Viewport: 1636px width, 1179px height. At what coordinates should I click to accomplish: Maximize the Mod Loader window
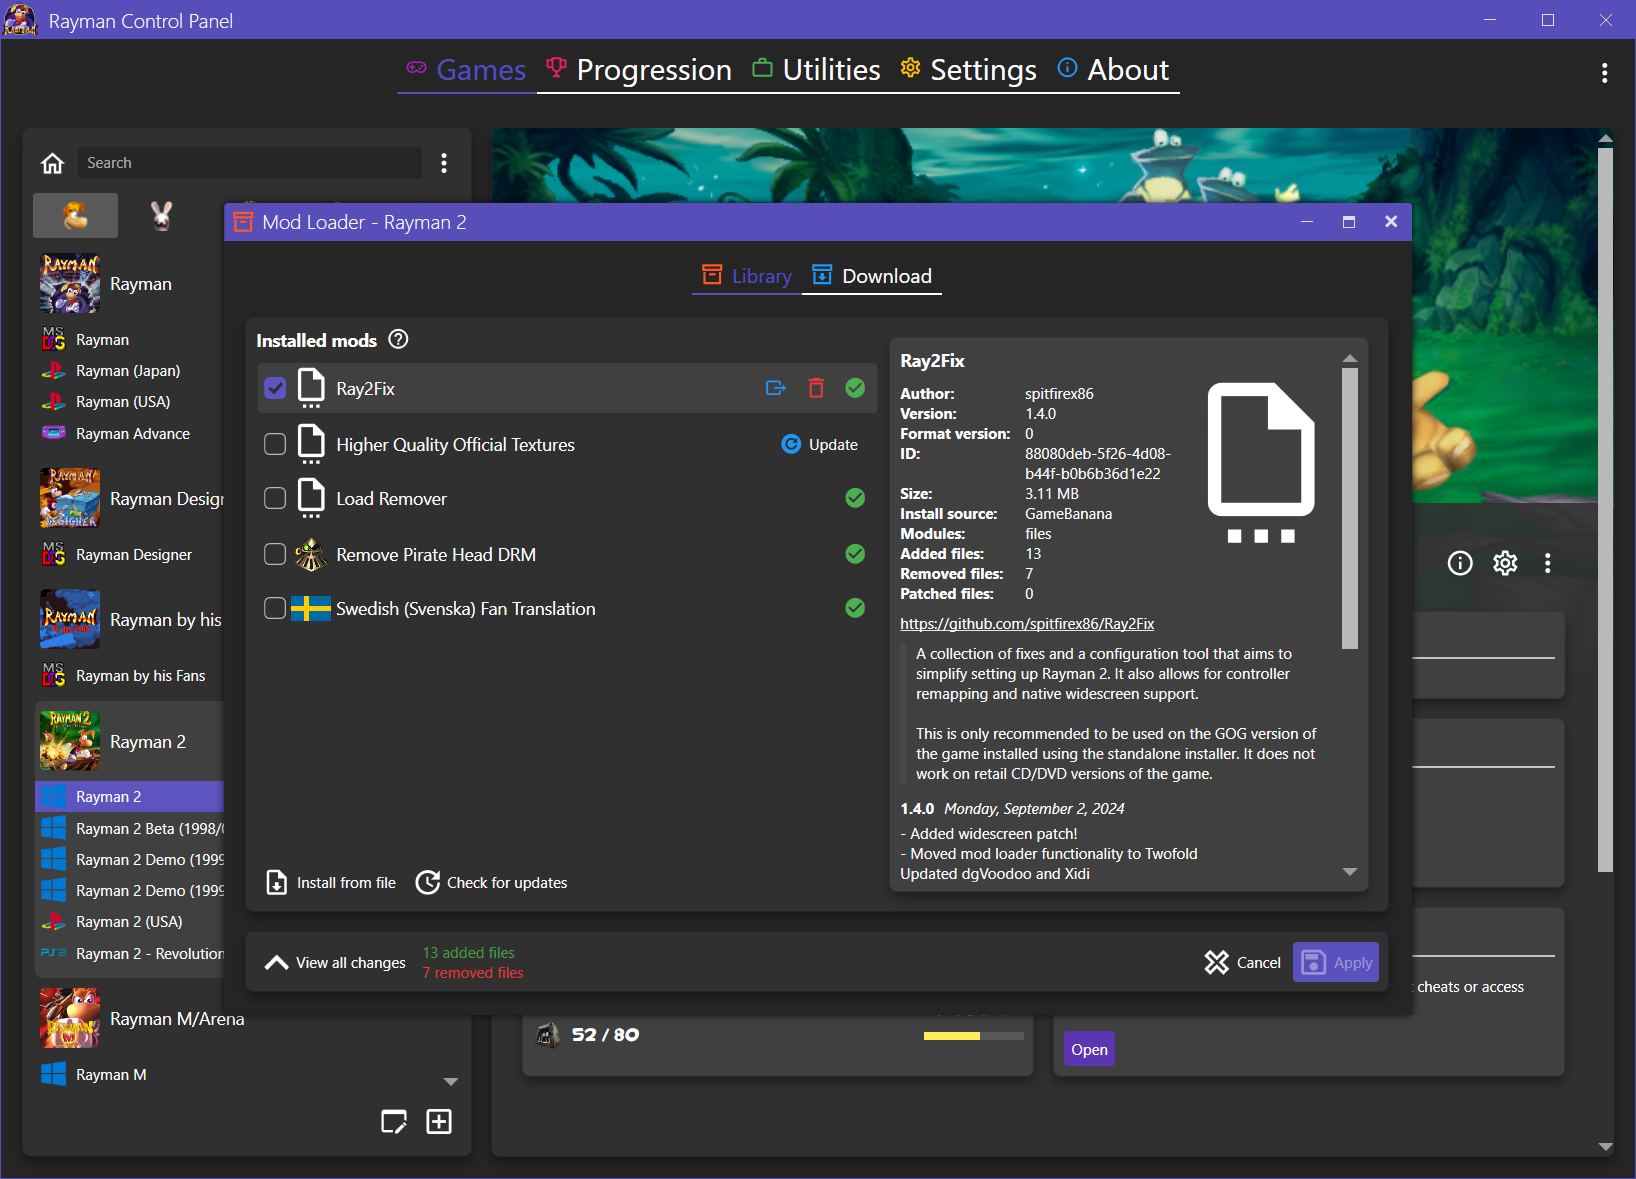(1349, 222)
